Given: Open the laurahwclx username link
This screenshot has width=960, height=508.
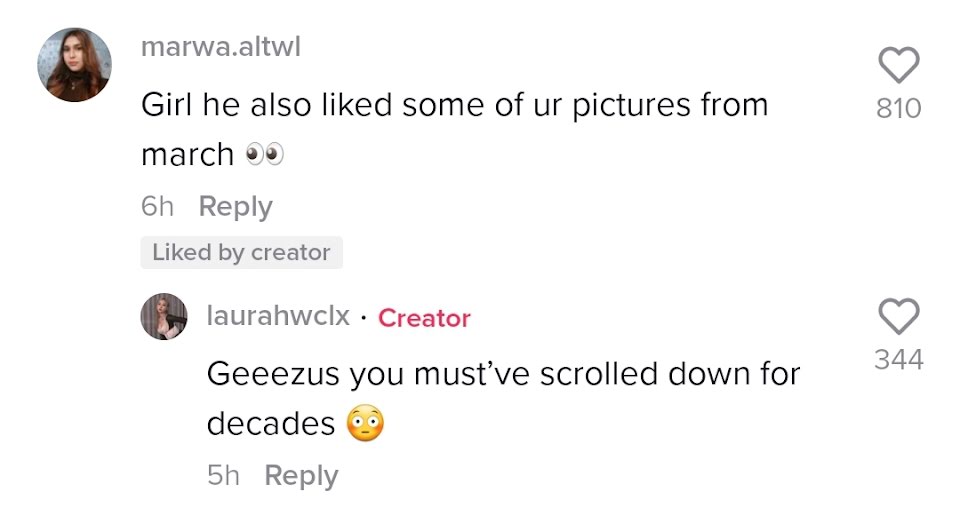Looking at the screenshot, I should pos(278,317).
